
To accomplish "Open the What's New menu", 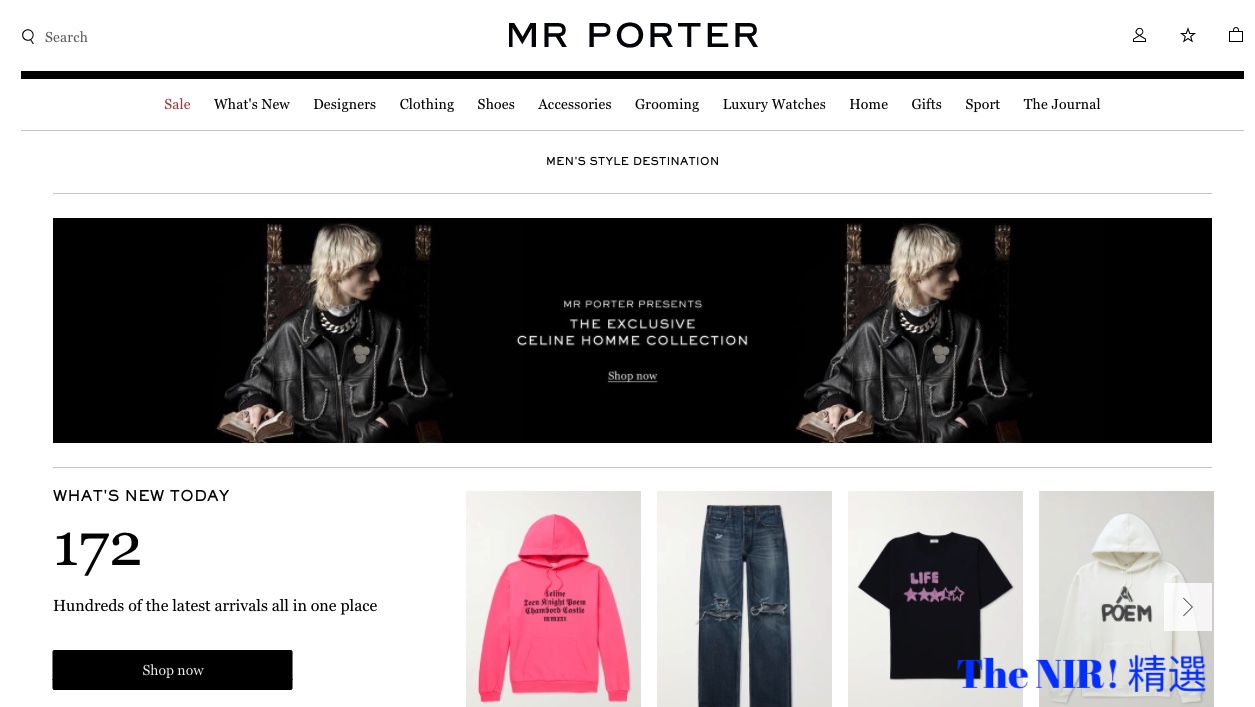I will (x=252, y=104).
